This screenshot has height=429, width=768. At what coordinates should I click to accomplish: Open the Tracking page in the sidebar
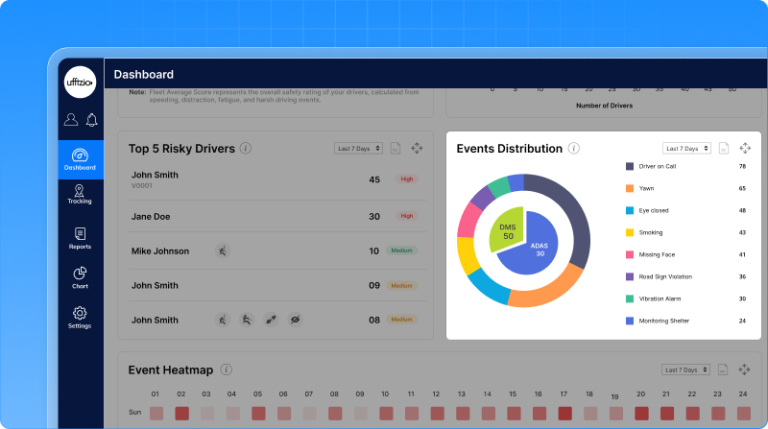[x=79, y=194]
